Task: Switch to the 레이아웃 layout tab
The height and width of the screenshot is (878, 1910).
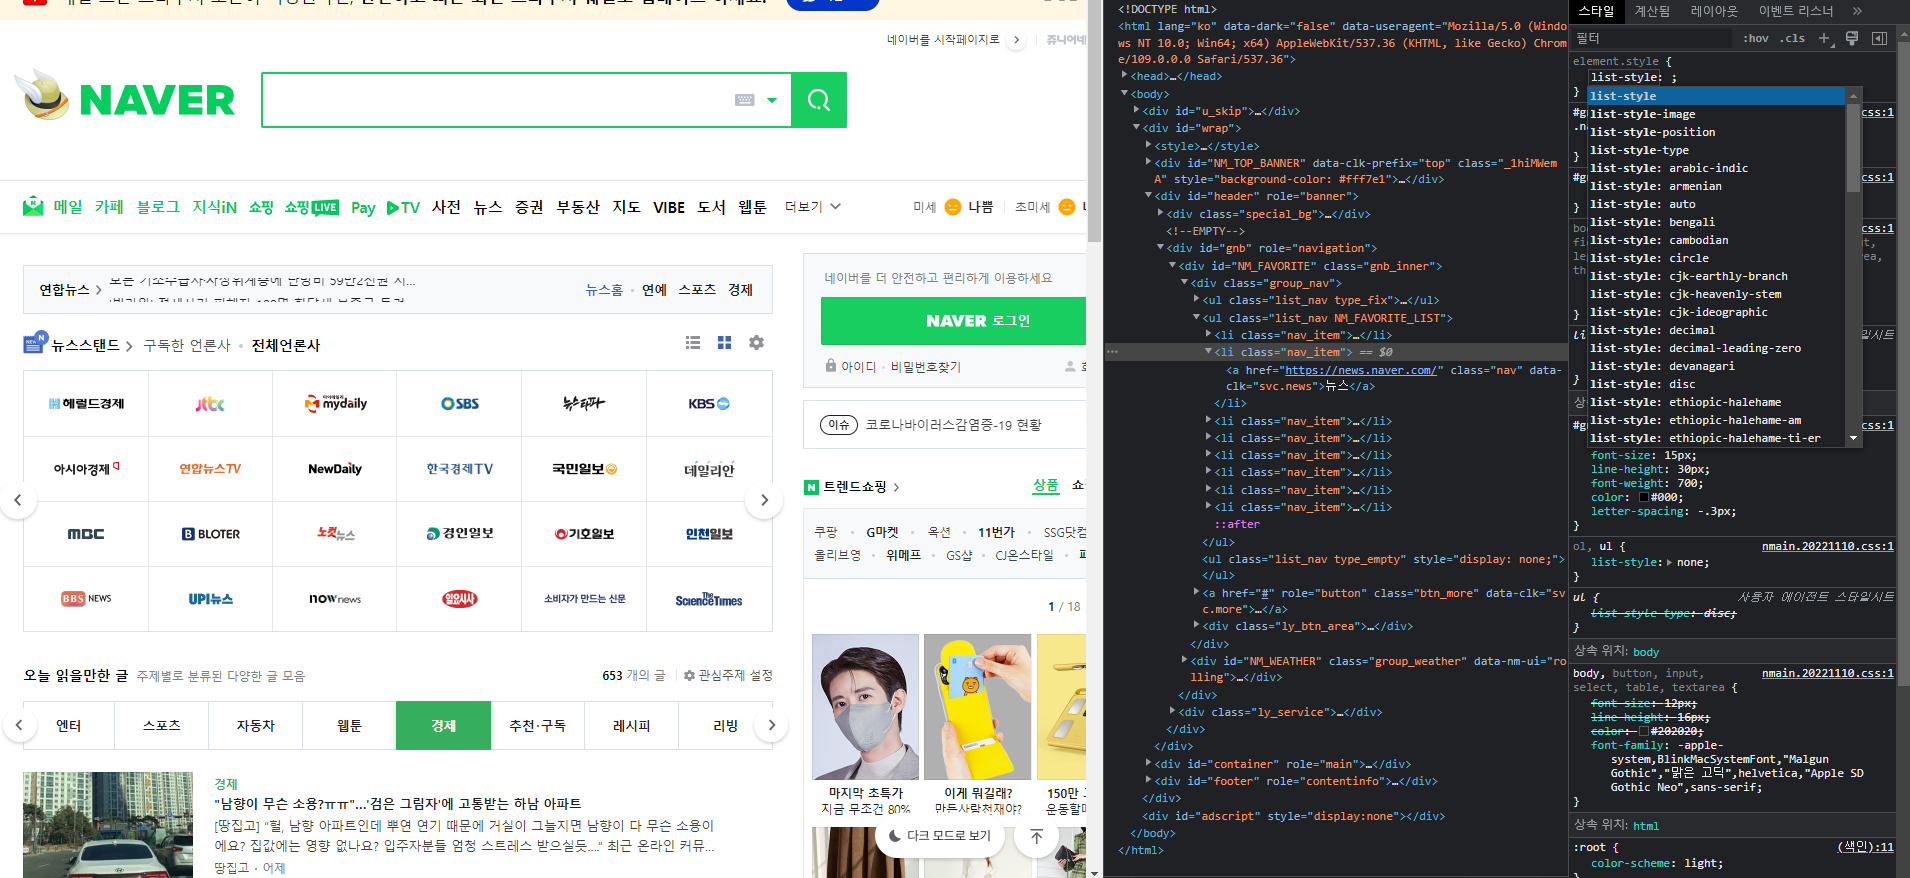Action: tap(1714, 11)
